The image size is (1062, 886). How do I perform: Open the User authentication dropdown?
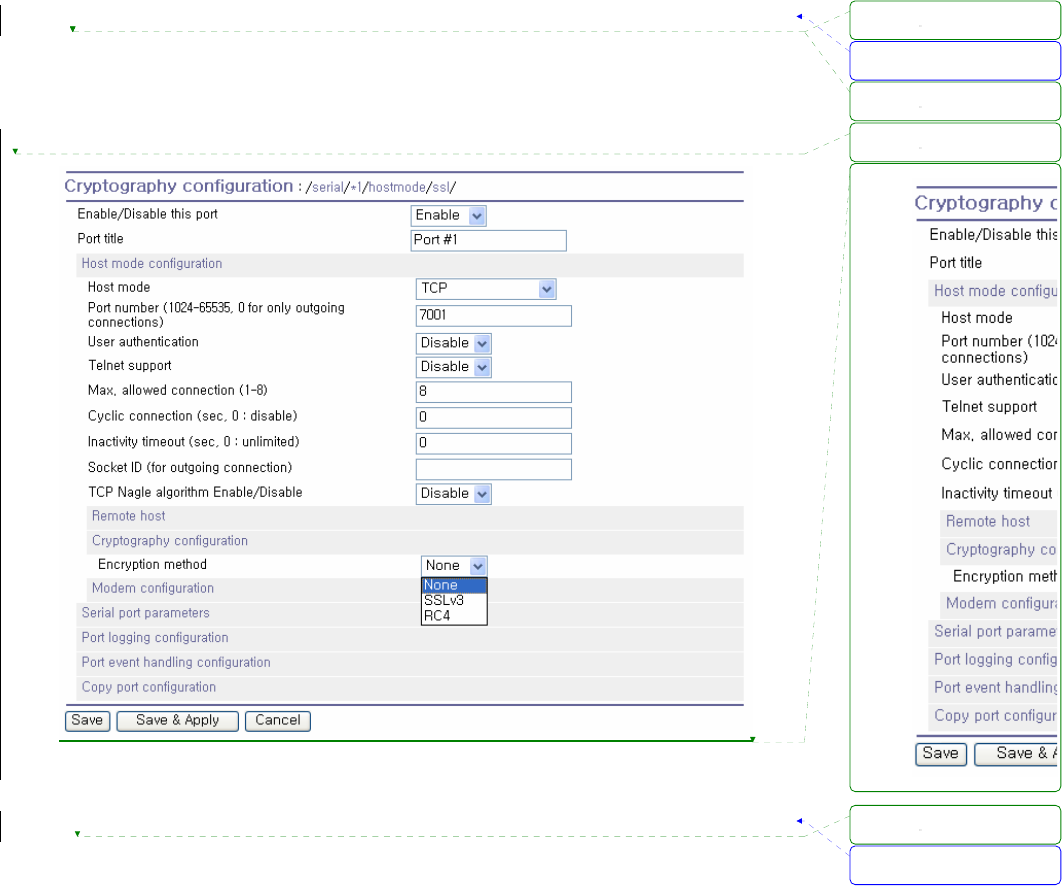pyautogui.click(x=453, y=343)
